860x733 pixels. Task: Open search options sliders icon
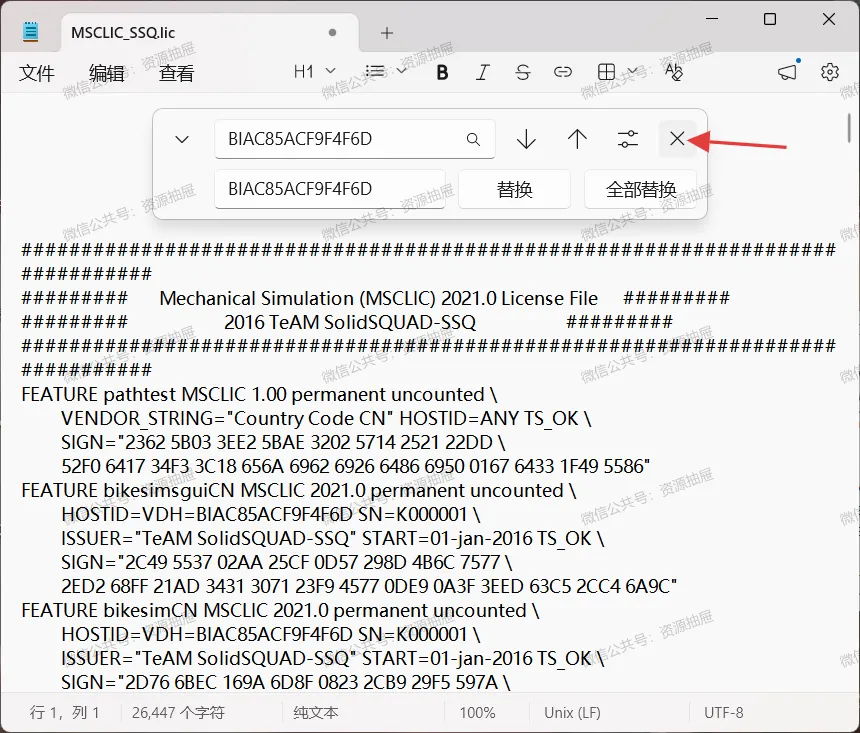click(627, 139)
